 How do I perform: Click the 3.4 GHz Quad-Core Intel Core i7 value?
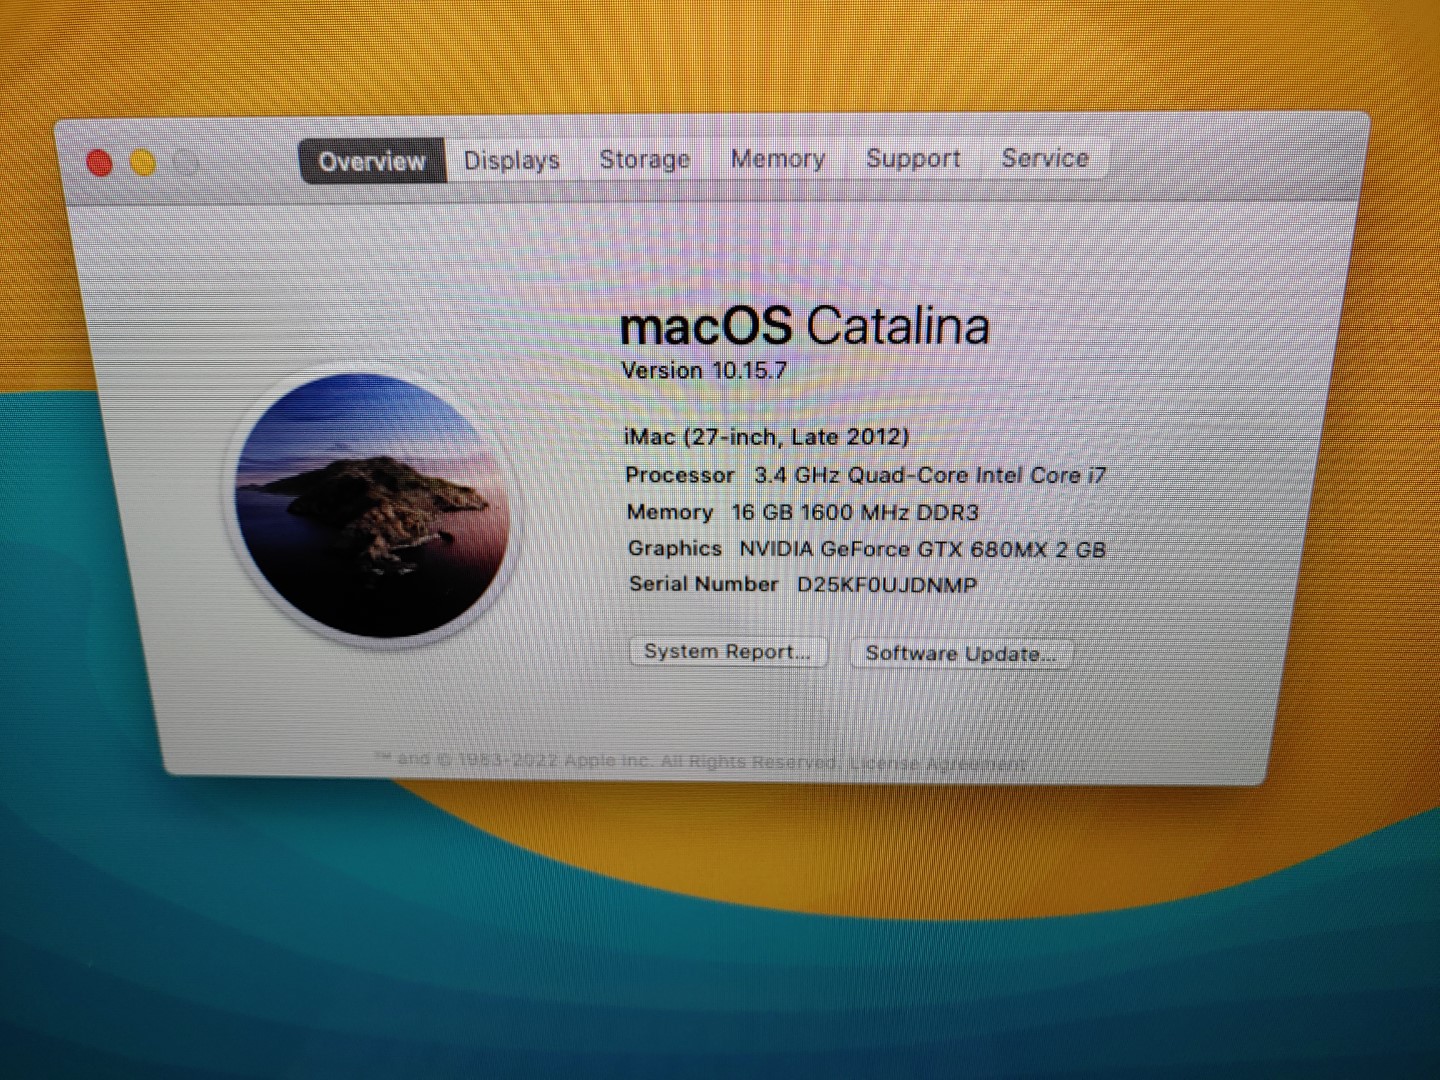pos(930,475)
